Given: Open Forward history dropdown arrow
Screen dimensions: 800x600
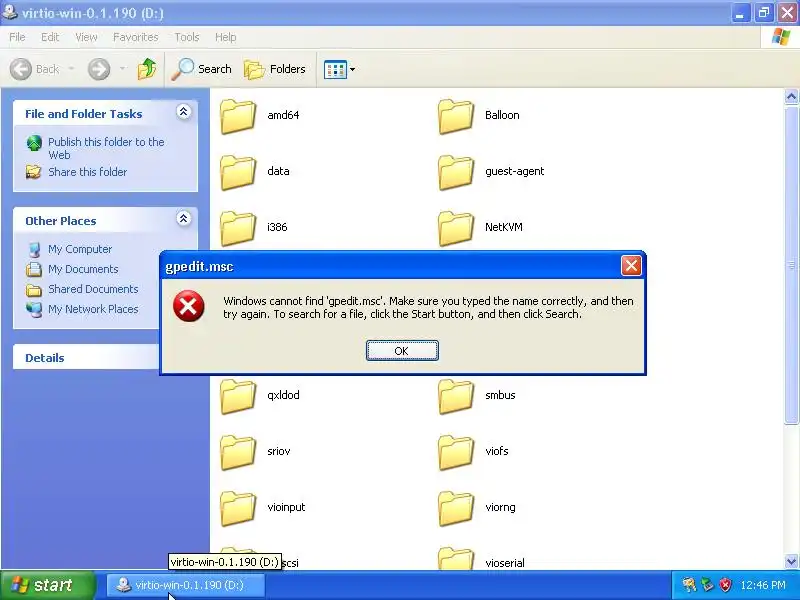Looking at the screenshot, I should point(122,69).
